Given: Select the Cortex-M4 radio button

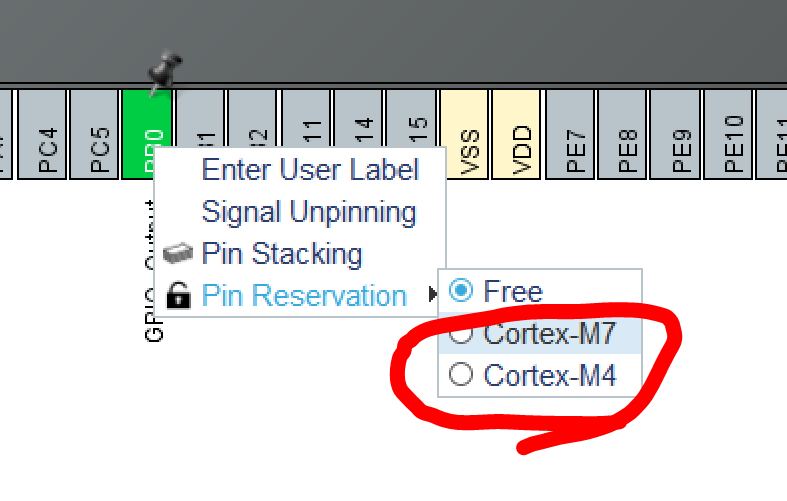Looking at the screenshot, I should pyautogui.click(x=460, y=376).
